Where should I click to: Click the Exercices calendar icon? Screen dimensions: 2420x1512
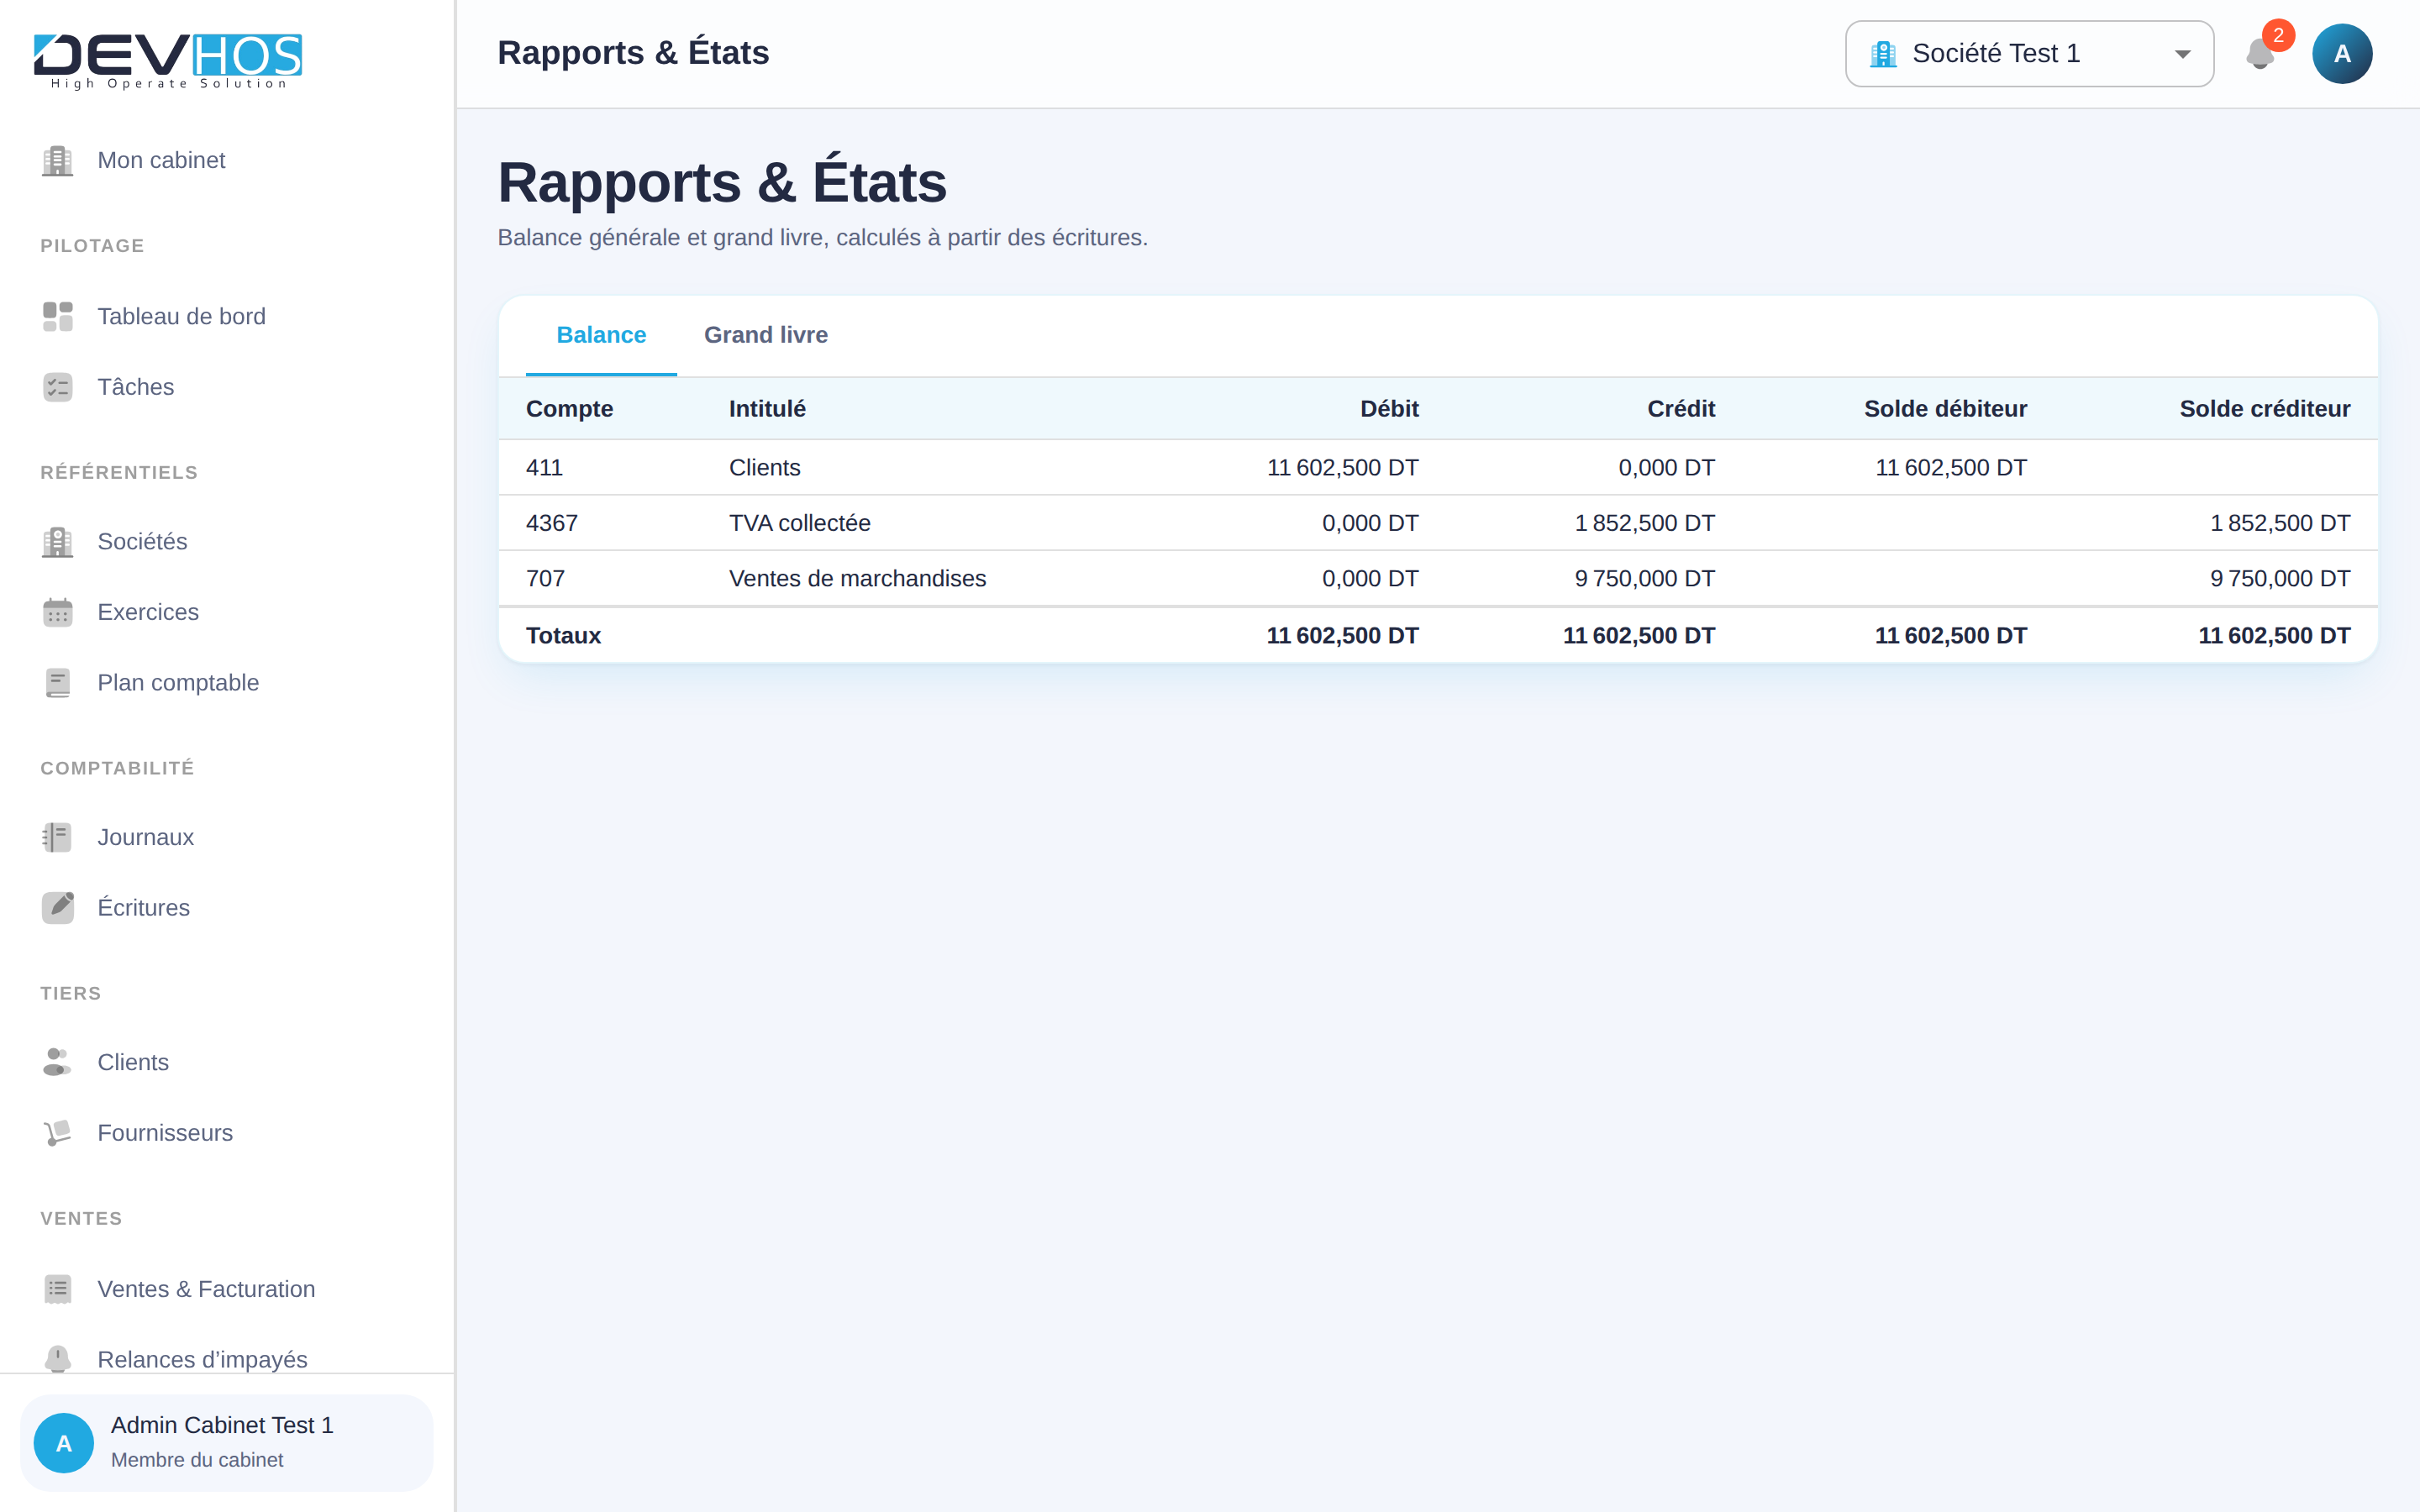[58, 612]
